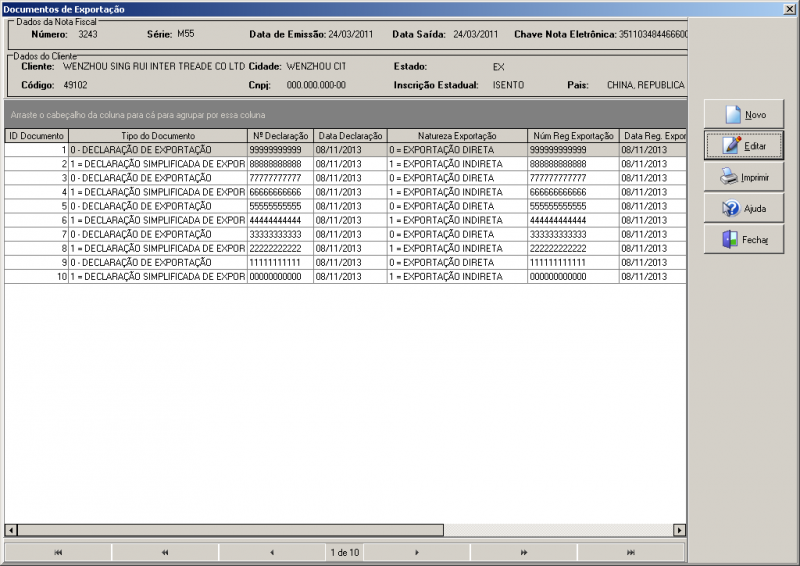
Task: Select row with declaração 88888888888
Action: (x=345, y=164)
